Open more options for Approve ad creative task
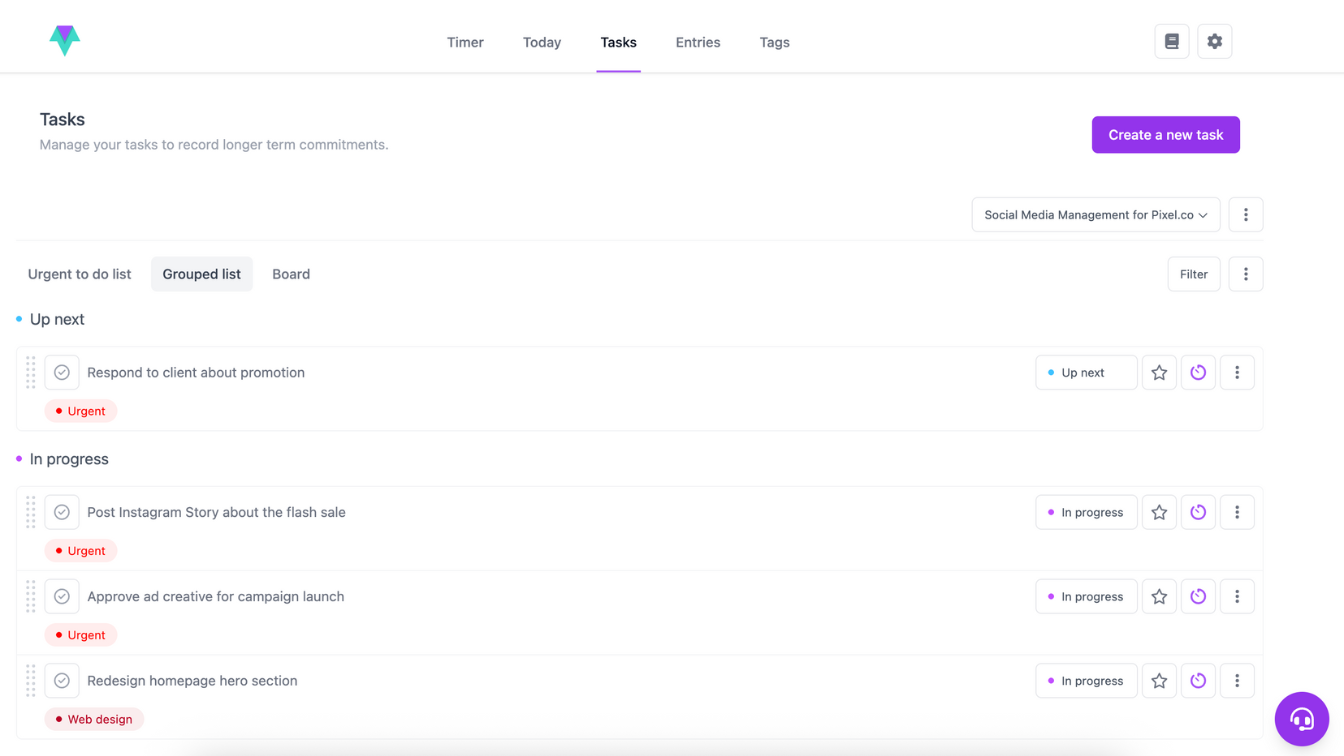Screen dimensions: 1344x756 pyautogui.click(x=1237, y=597)
